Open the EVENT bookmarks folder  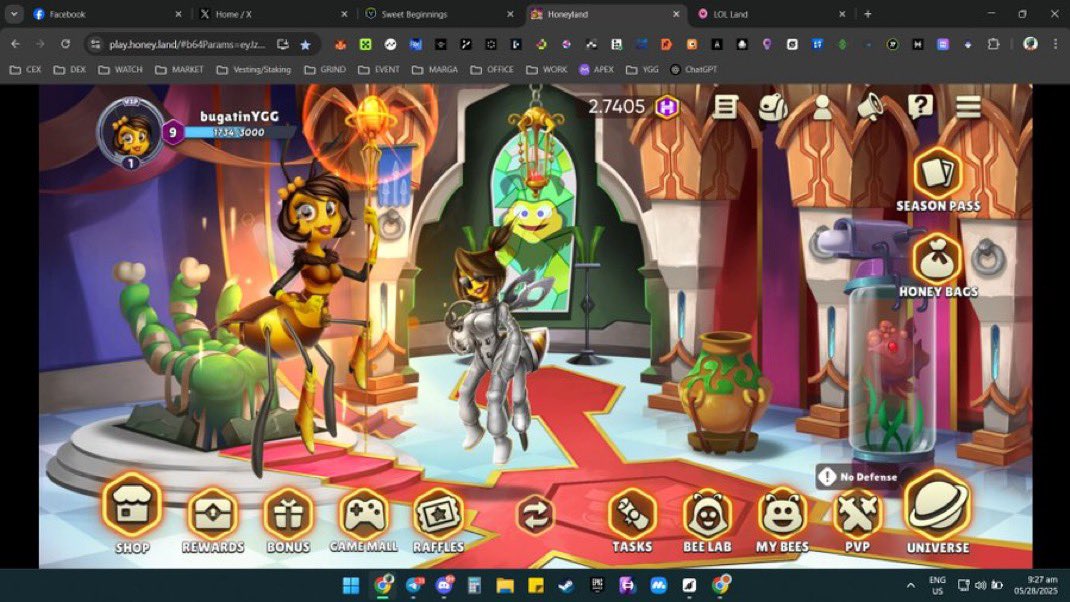point(379,70)
